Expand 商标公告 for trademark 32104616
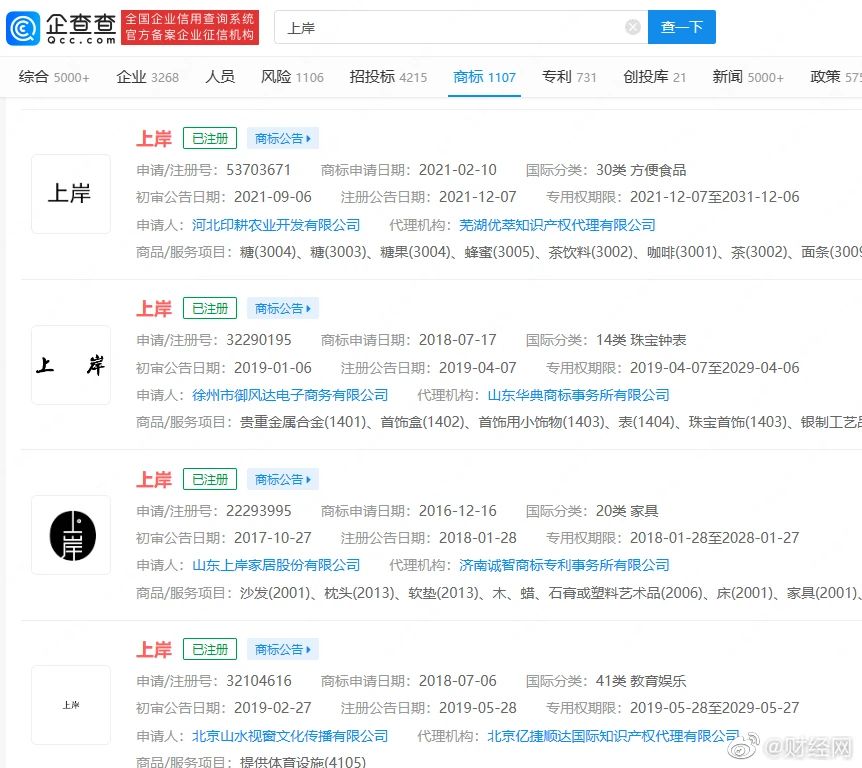 283,649
